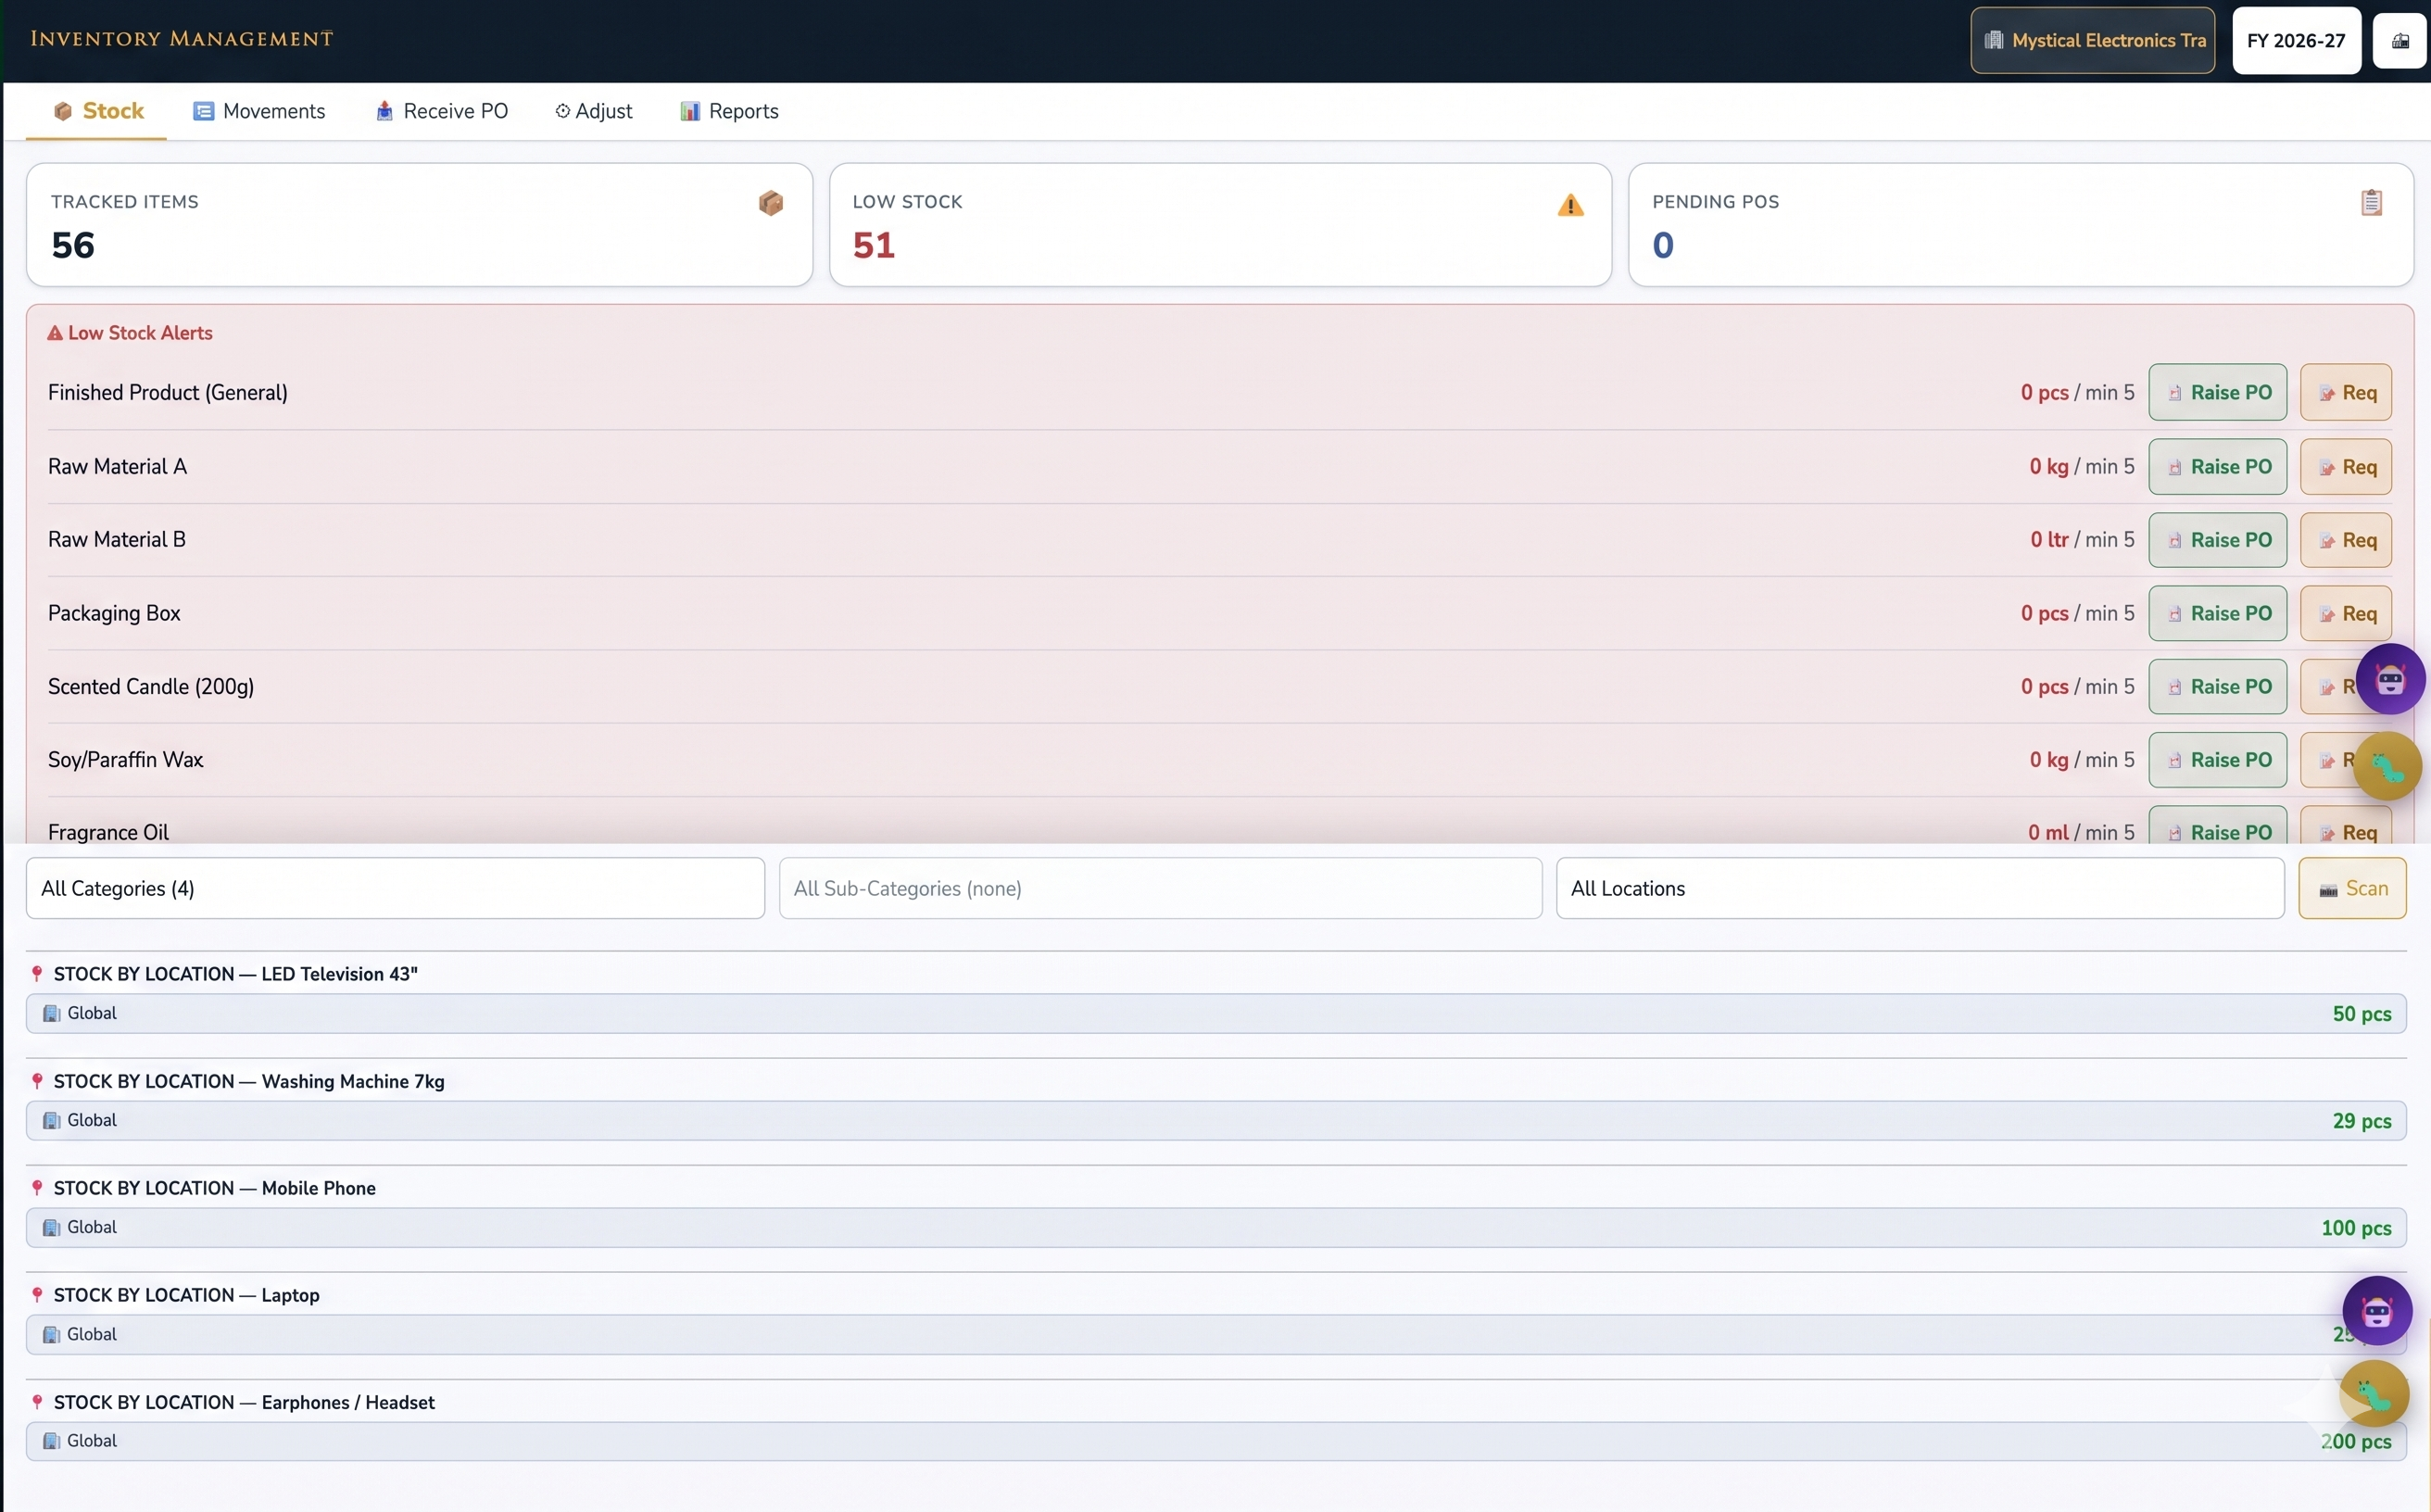Click the Adjust tab gear icon
Image resolution: width=2431 pixels, height=1512 pixels.
tap(562, 111)
